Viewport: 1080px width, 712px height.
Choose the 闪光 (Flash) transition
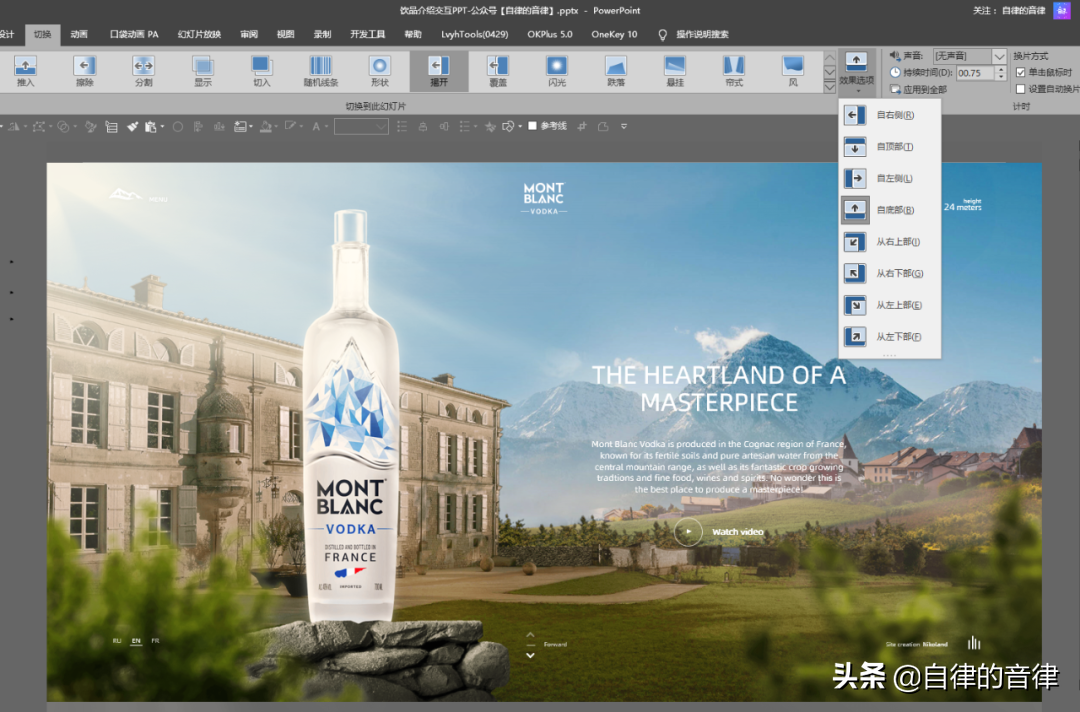tap(557, 71)
